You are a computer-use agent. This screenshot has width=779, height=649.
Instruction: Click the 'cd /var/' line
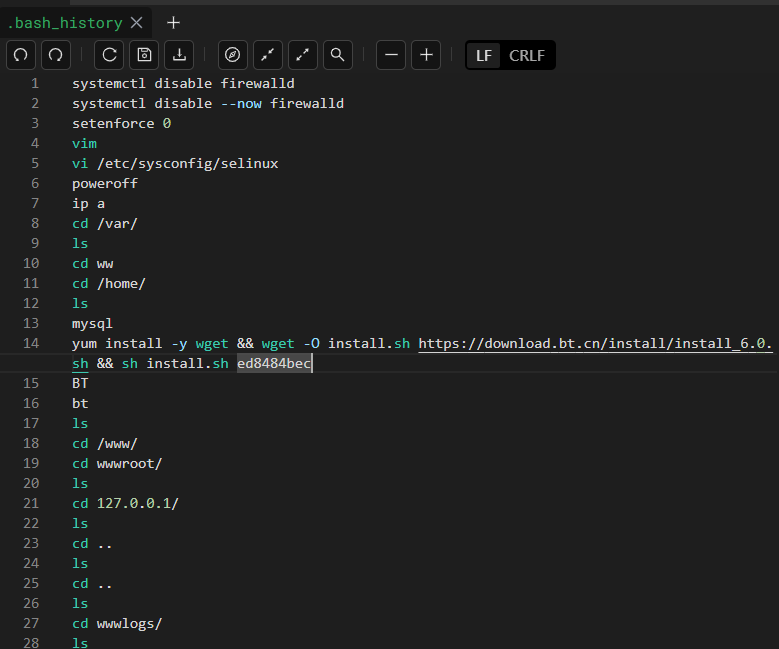click(x=105, y=224)
